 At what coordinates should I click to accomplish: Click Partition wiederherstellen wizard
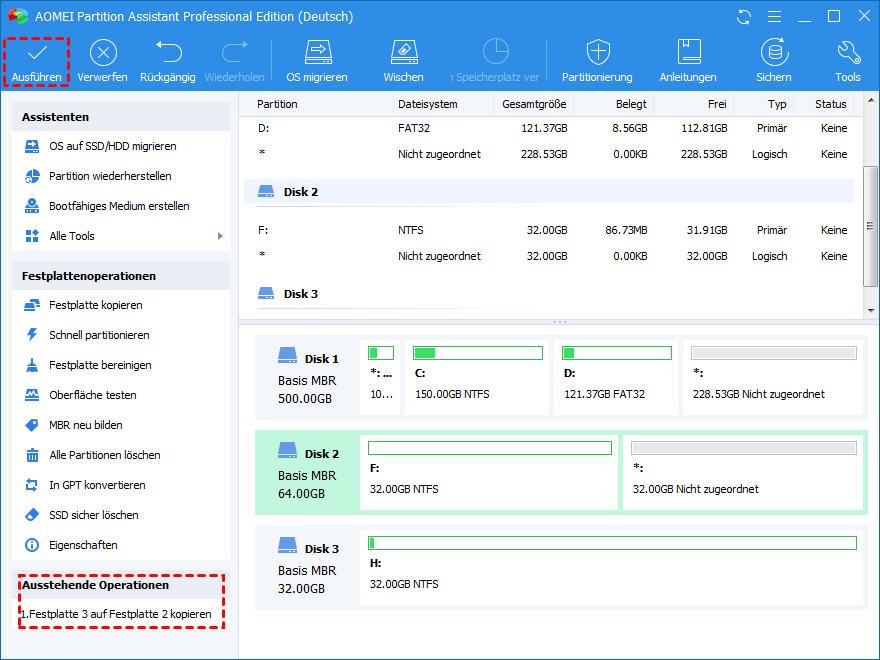click(x=110, y=176)
